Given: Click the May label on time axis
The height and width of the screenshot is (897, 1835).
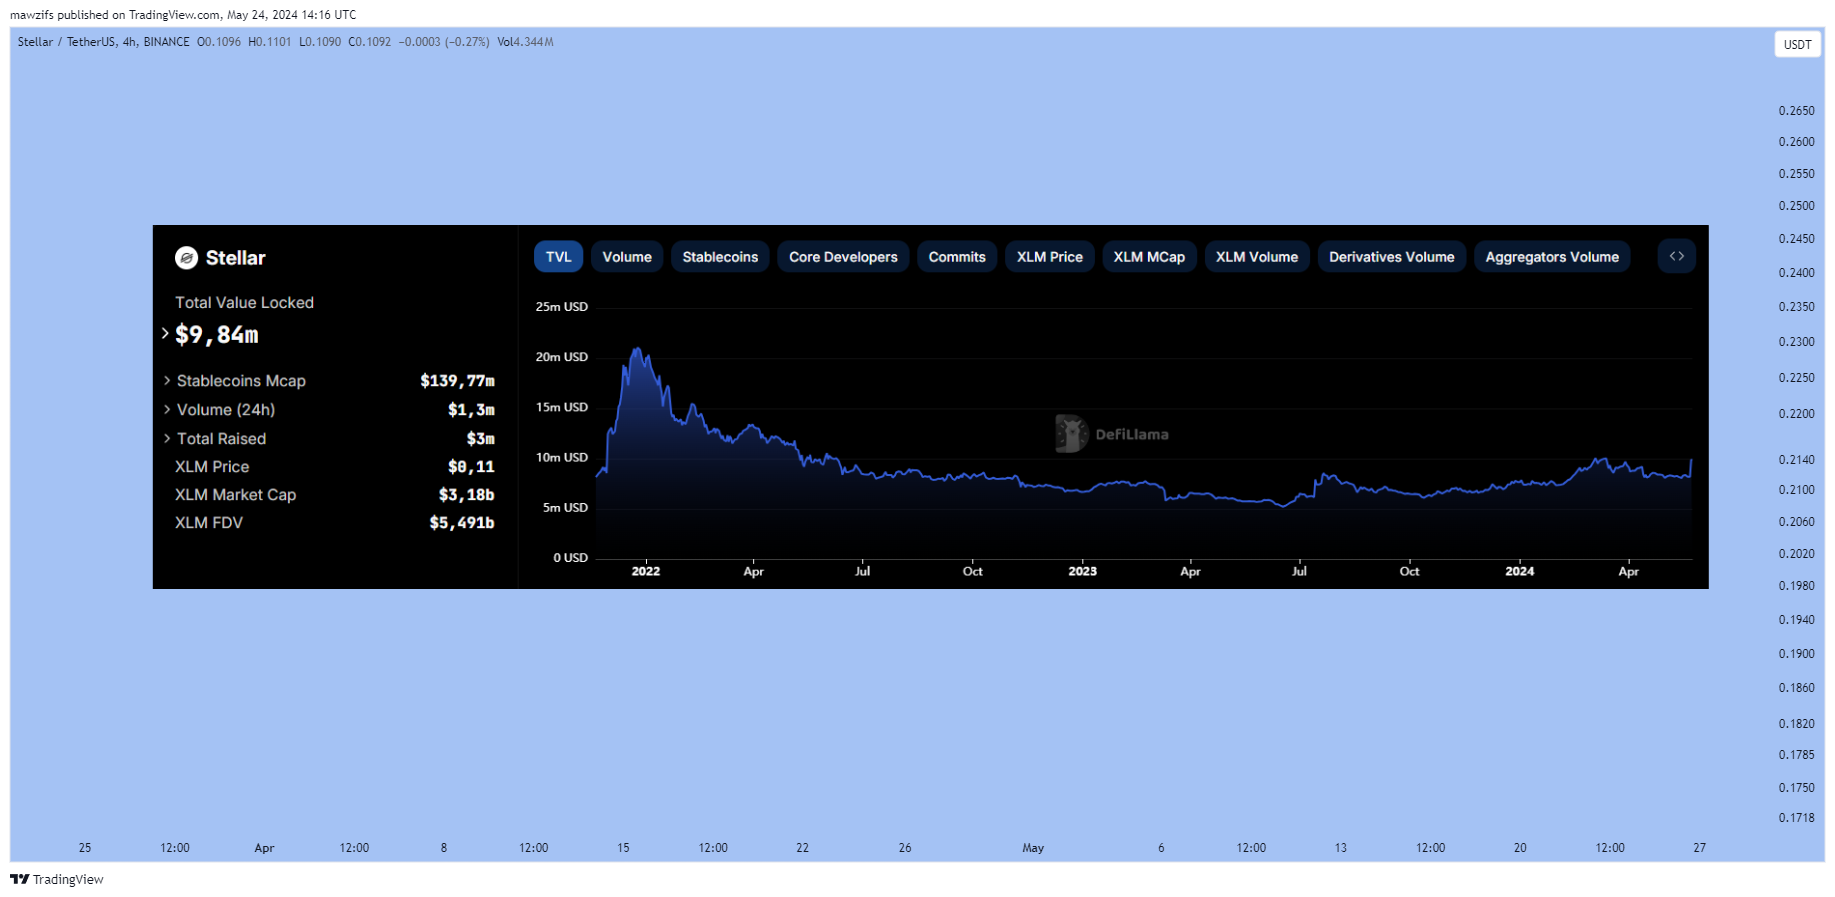Looking at the screenshot, I should 1033,848.
